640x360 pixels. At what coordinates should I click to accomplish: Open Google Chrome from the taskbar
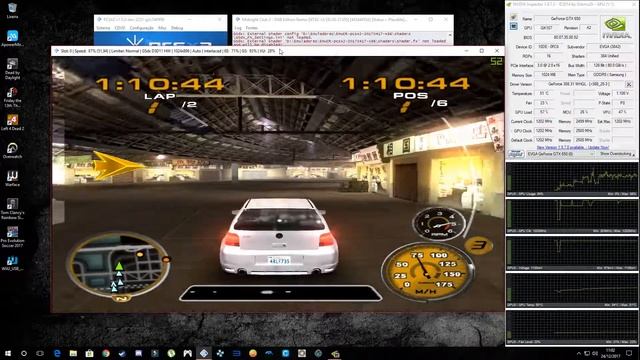[106, 353]
